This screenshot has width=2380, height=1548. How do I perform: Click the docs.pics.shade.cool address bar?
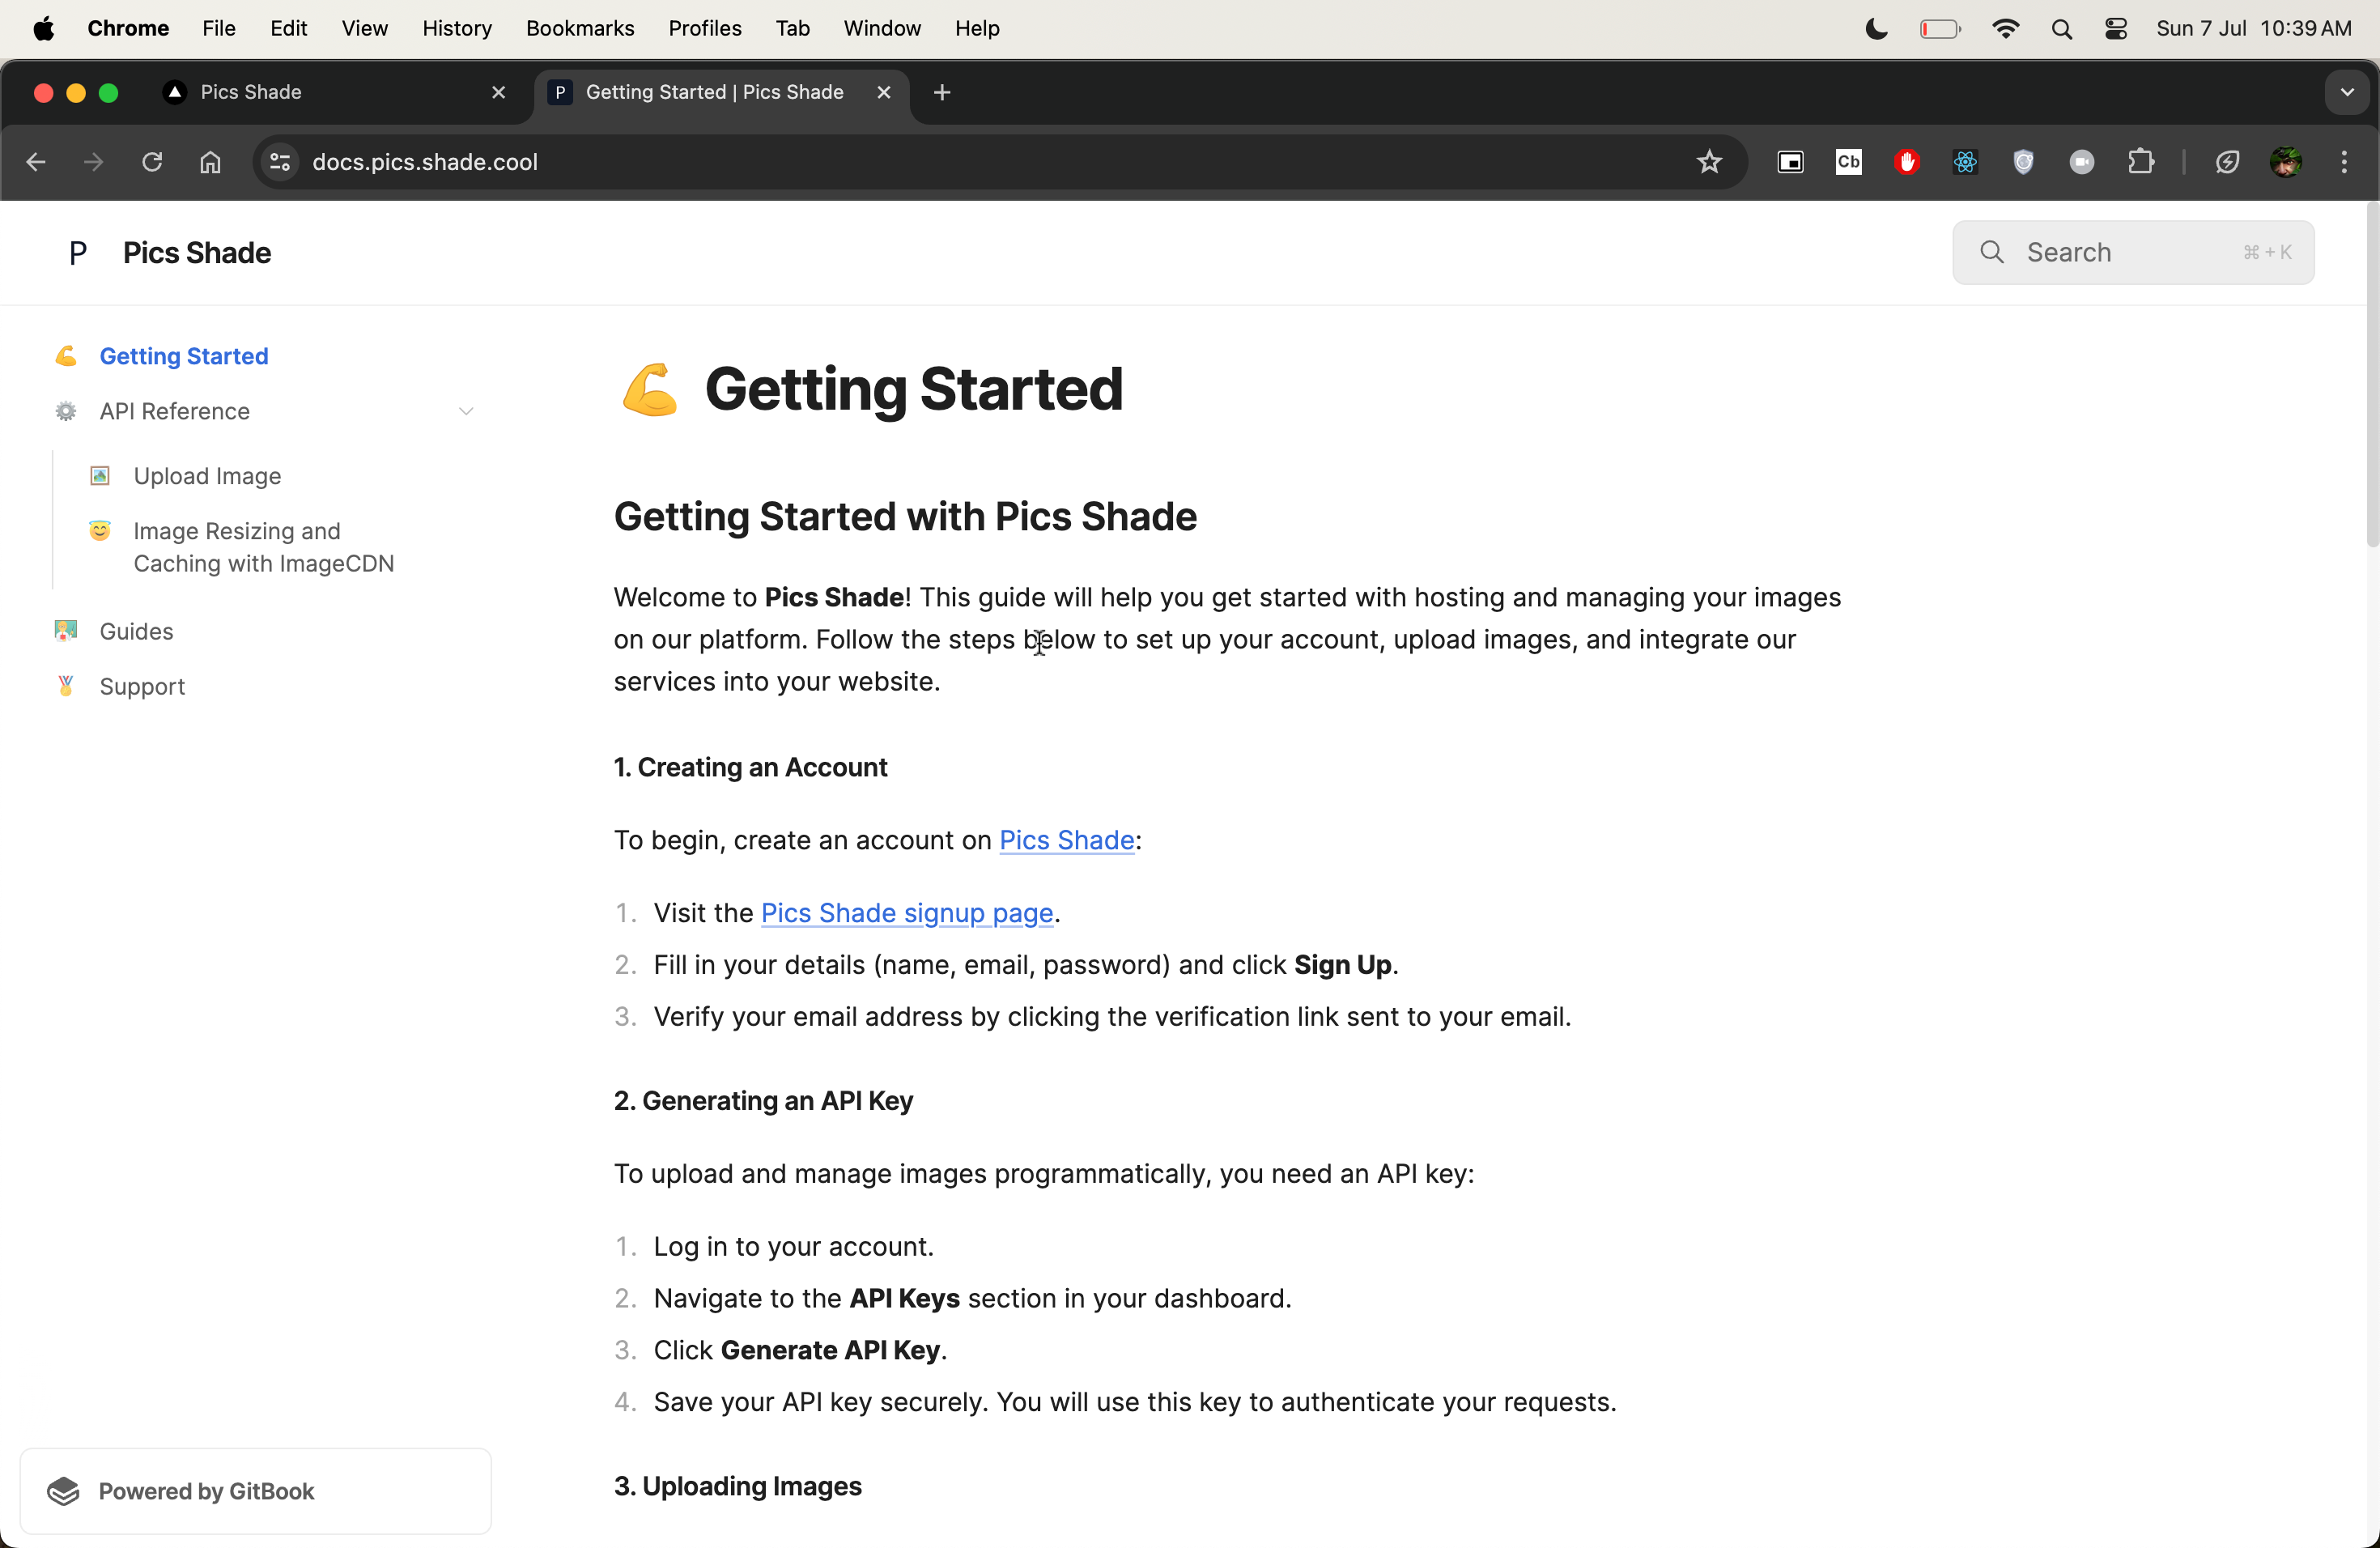click(x=1000, y=162)
